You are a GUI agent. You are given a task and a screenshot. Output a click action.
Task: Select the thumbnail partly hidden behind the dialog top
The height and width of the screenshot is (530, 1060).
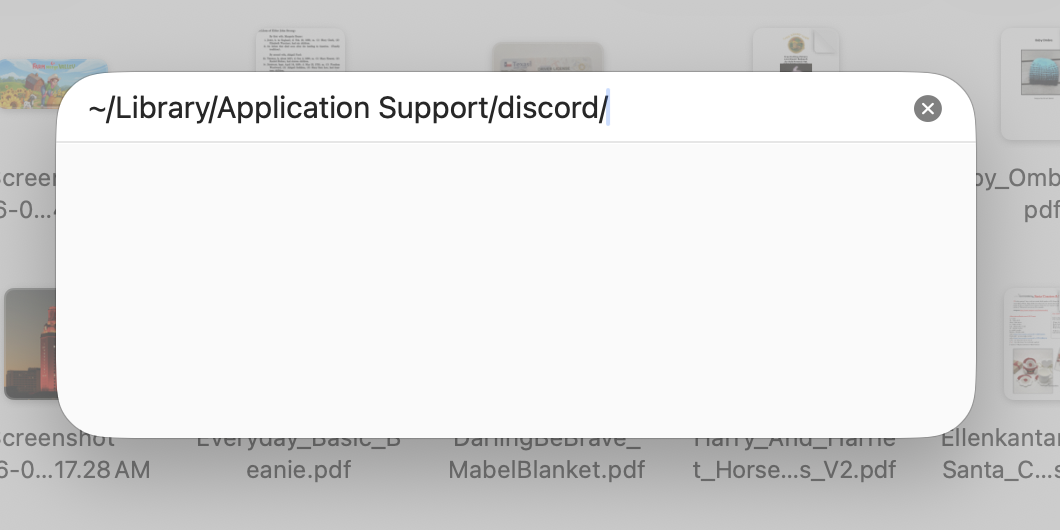pos(548,58)
